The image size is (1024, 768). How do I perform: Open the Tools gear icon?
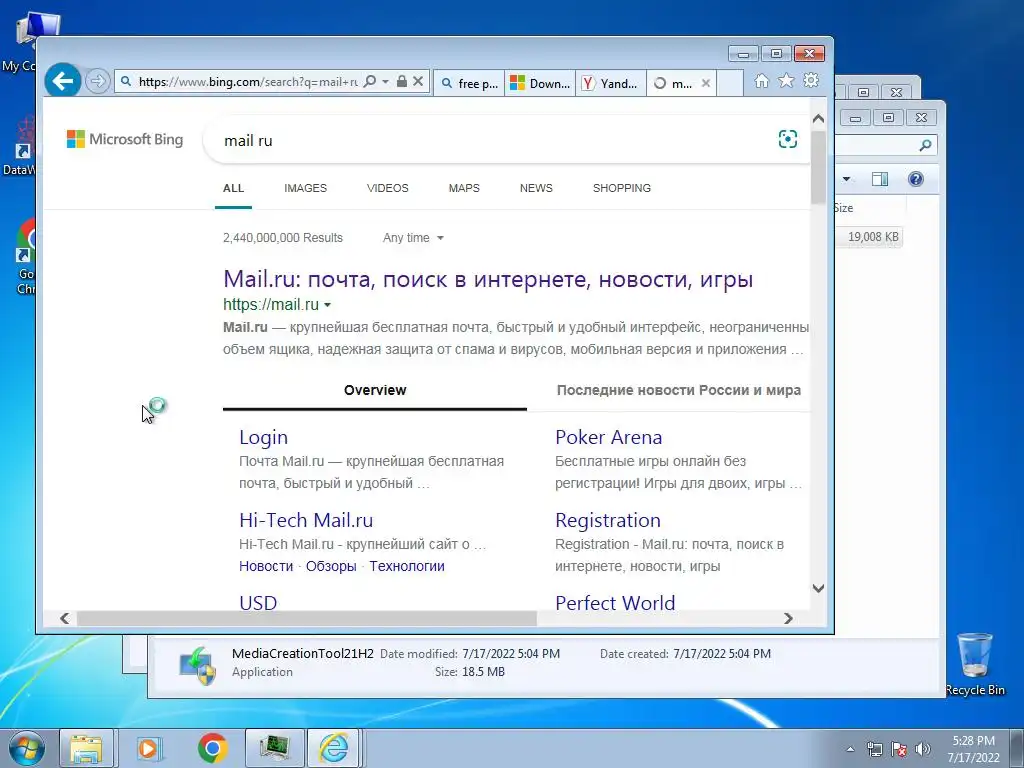pos(811,81)
